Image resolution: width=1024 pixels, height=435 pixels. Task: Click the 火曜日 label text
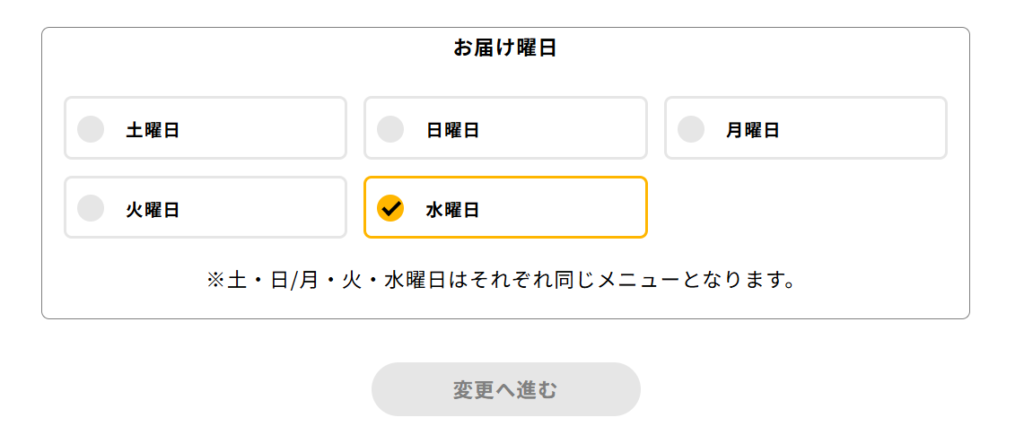pos(152,210)
